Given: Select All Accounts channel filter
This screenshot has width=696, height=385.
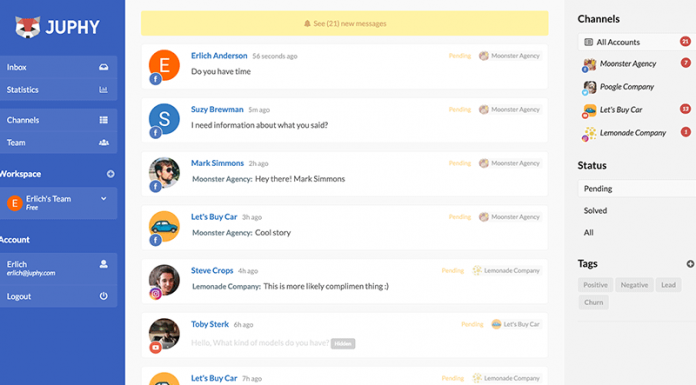Looking at the screenshot, I should tap(637, 42).
